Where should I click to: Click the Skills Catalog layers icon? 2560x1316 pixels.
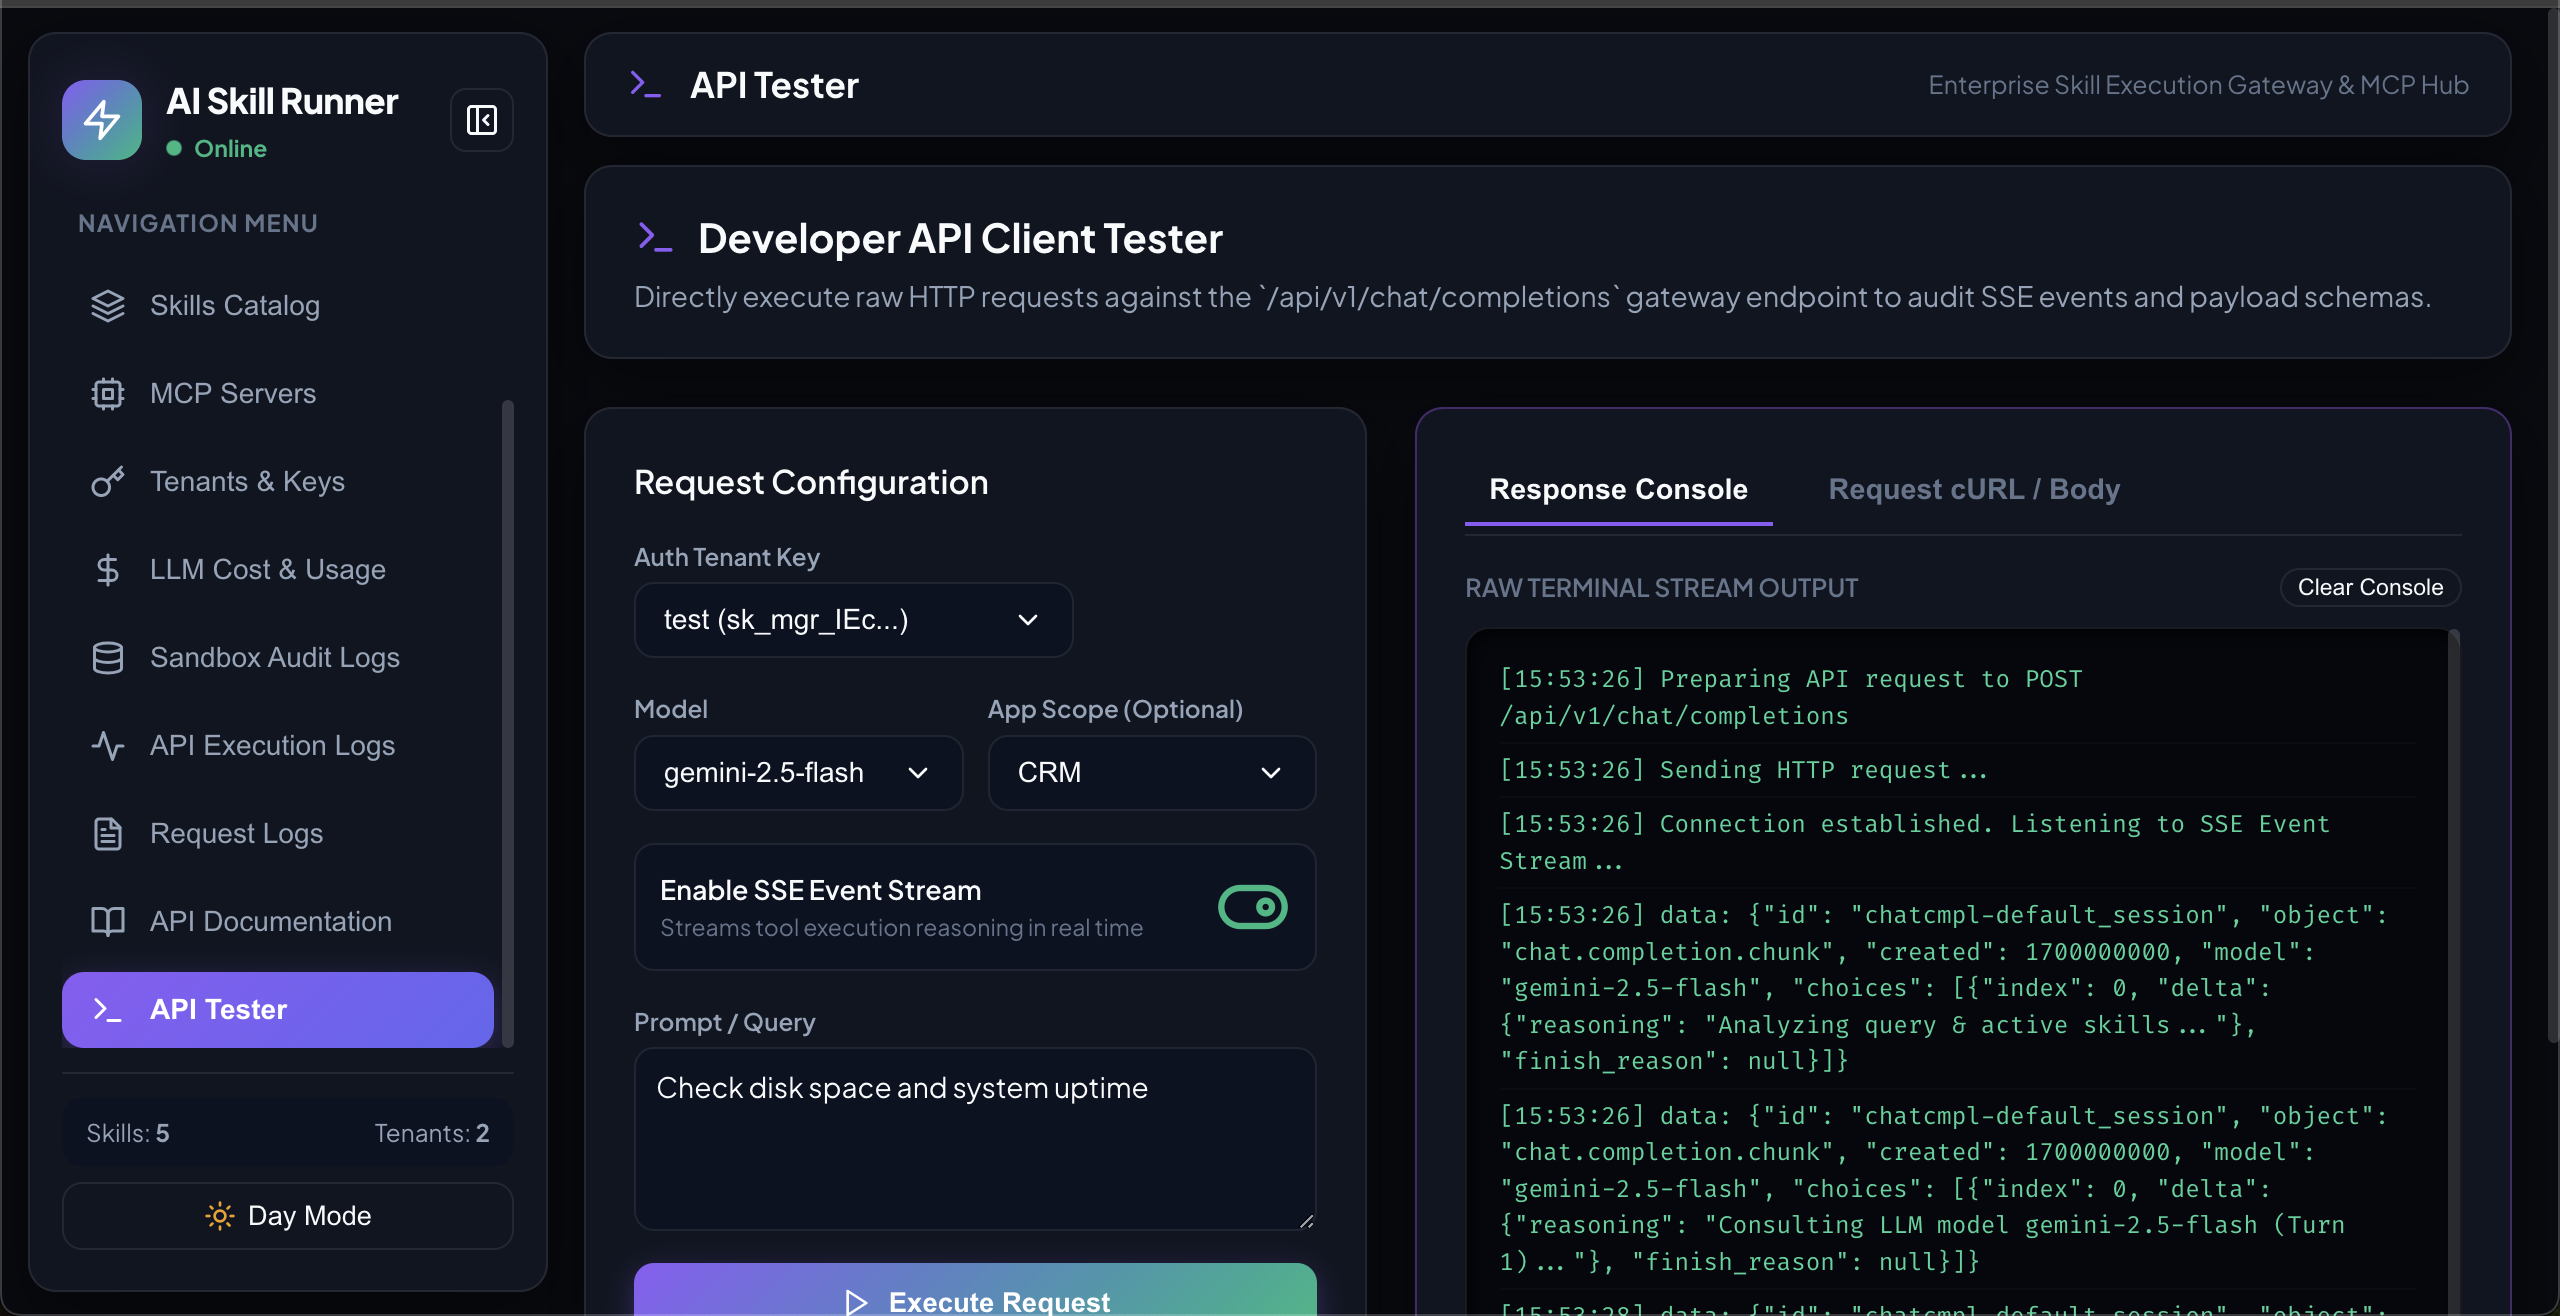point(107,306)
